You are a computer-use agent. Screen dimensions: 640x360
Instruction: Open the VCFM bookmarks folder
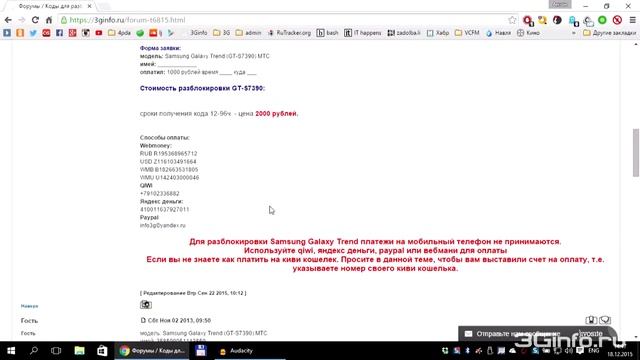(467, 33)
